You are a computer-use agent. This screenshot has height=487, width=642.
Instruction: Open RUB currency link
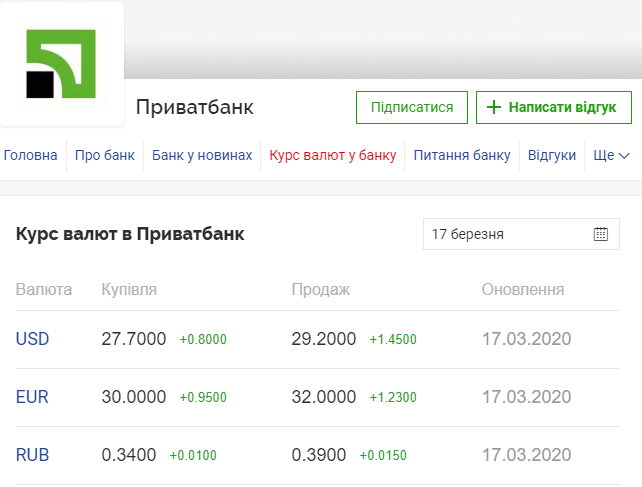[32, 455]
